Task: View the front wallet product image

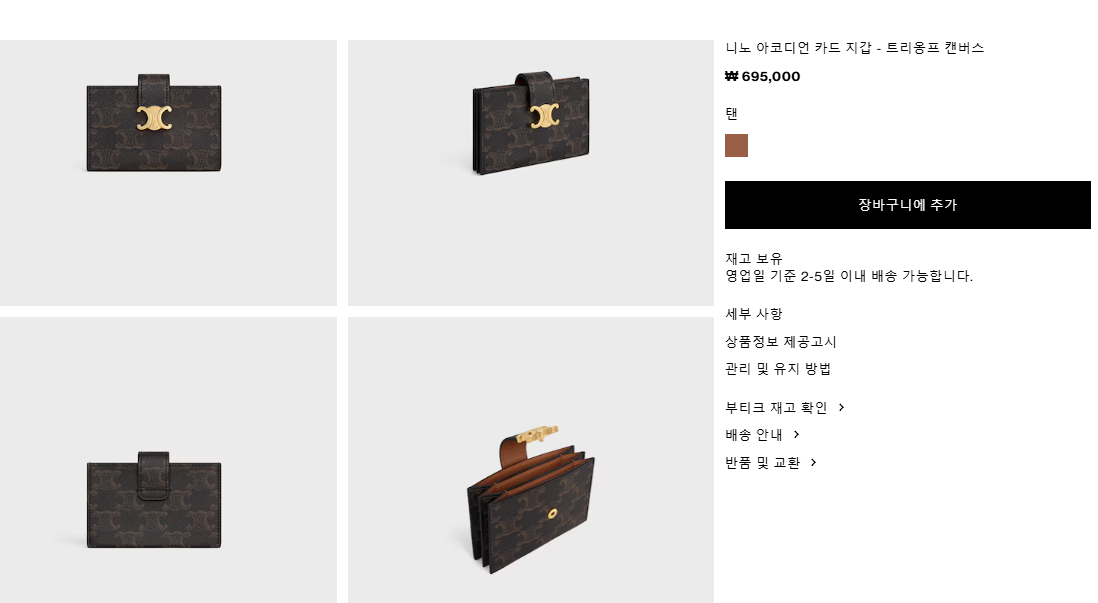Action: (x=168, y=173)
